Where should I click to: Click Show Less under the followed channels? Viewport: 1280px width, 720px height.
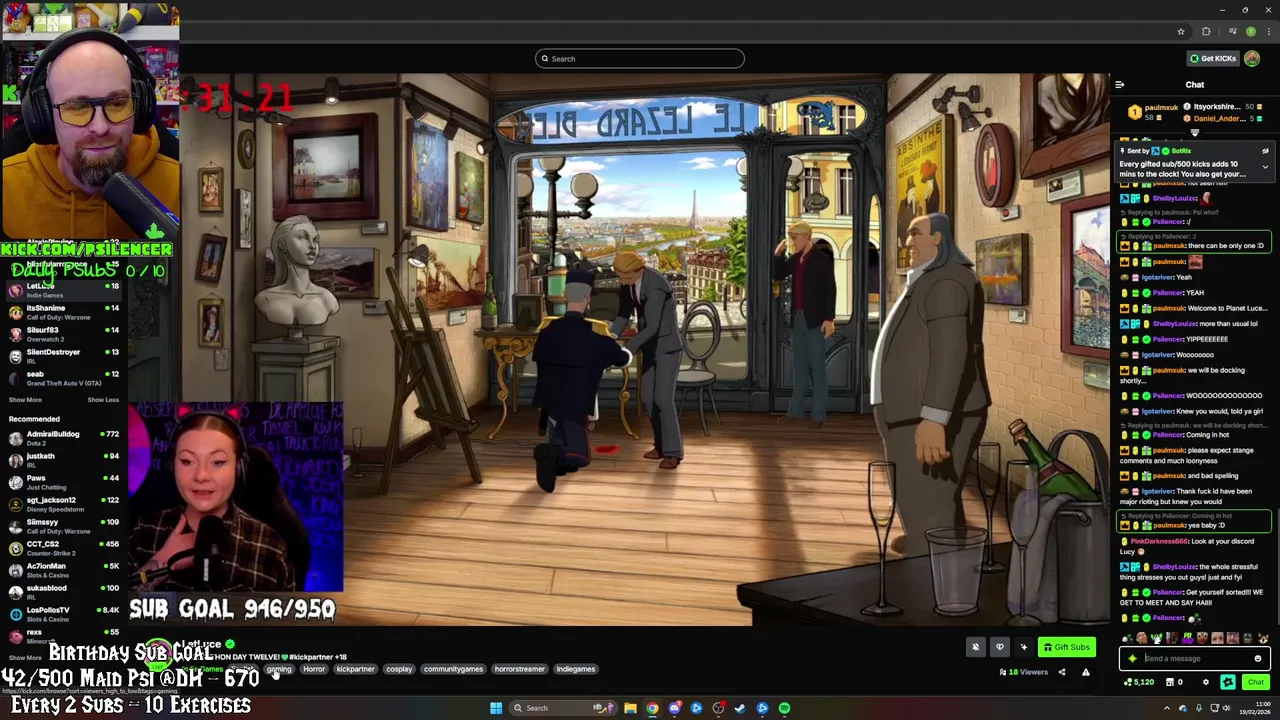pyautogui.click(x=103, y=400)
